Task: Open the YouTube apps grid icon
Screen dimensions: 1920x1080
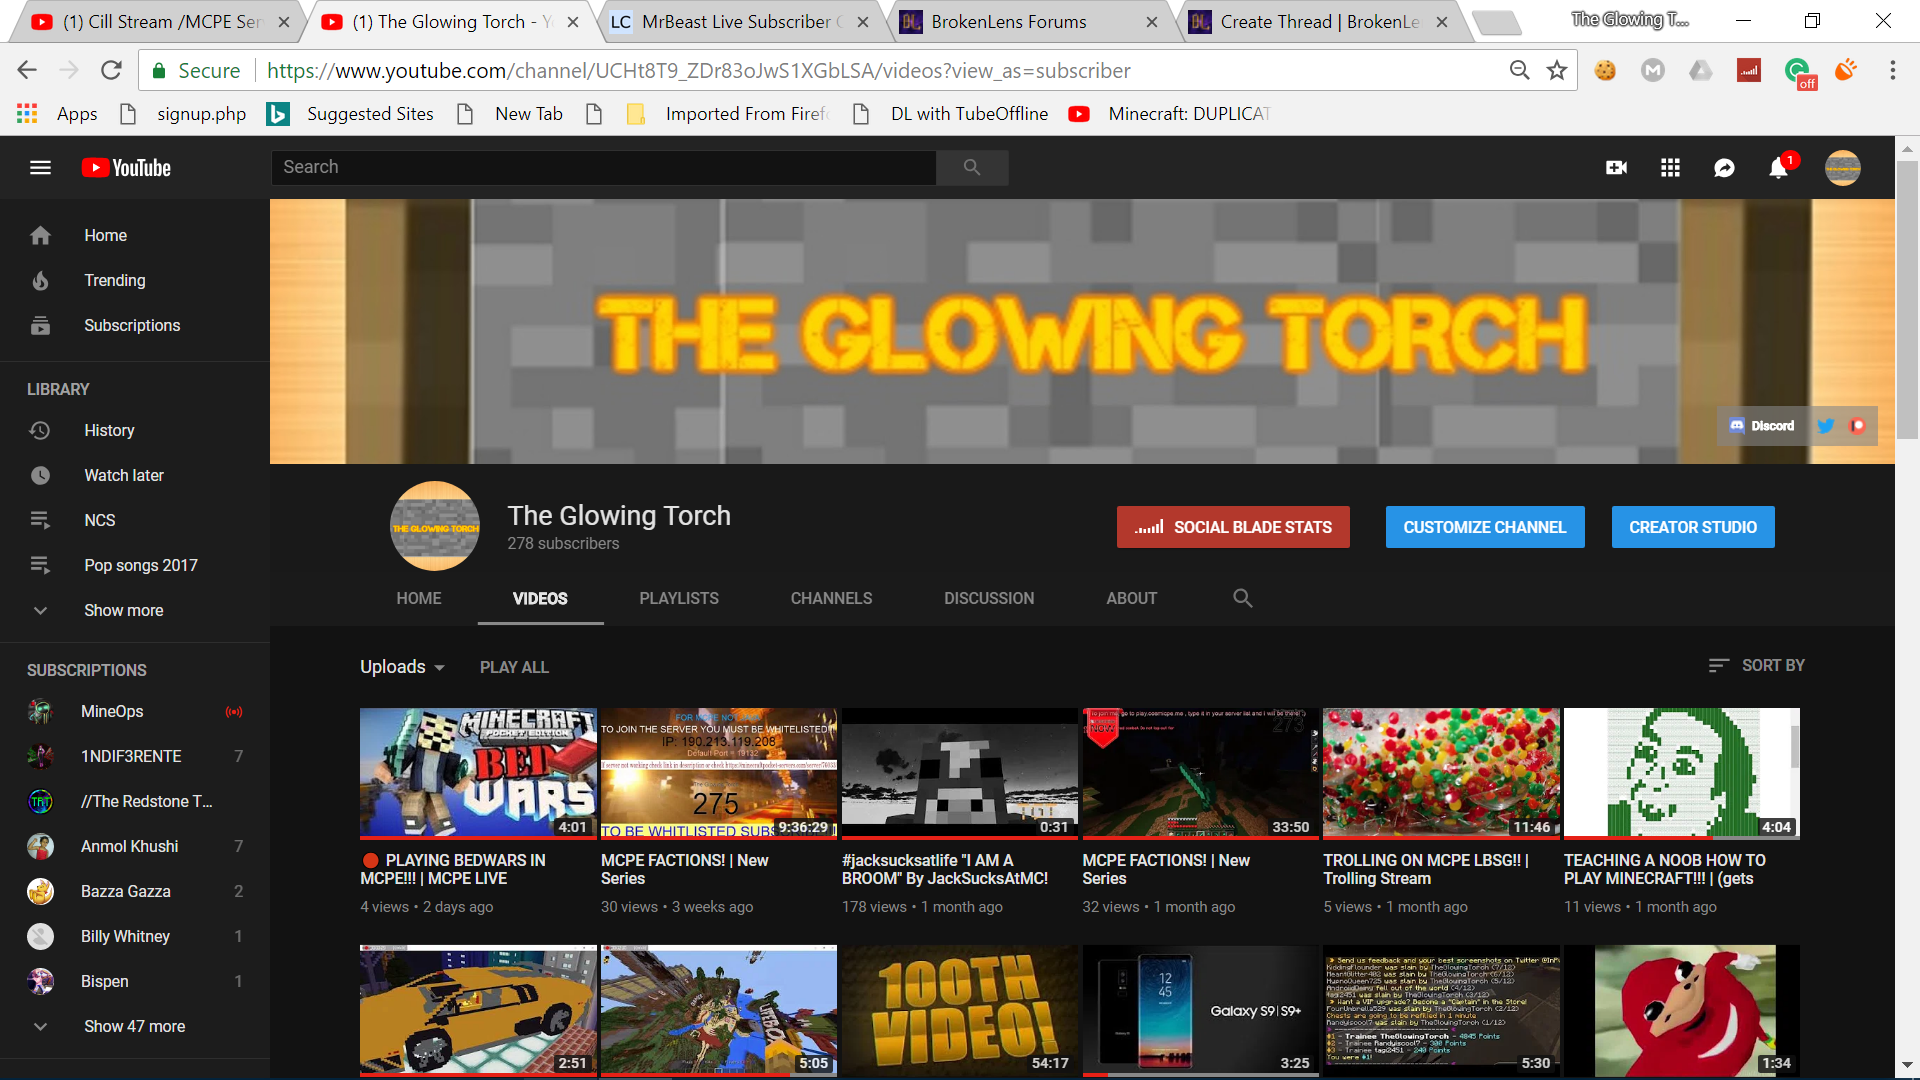Action: point(1670,168)
